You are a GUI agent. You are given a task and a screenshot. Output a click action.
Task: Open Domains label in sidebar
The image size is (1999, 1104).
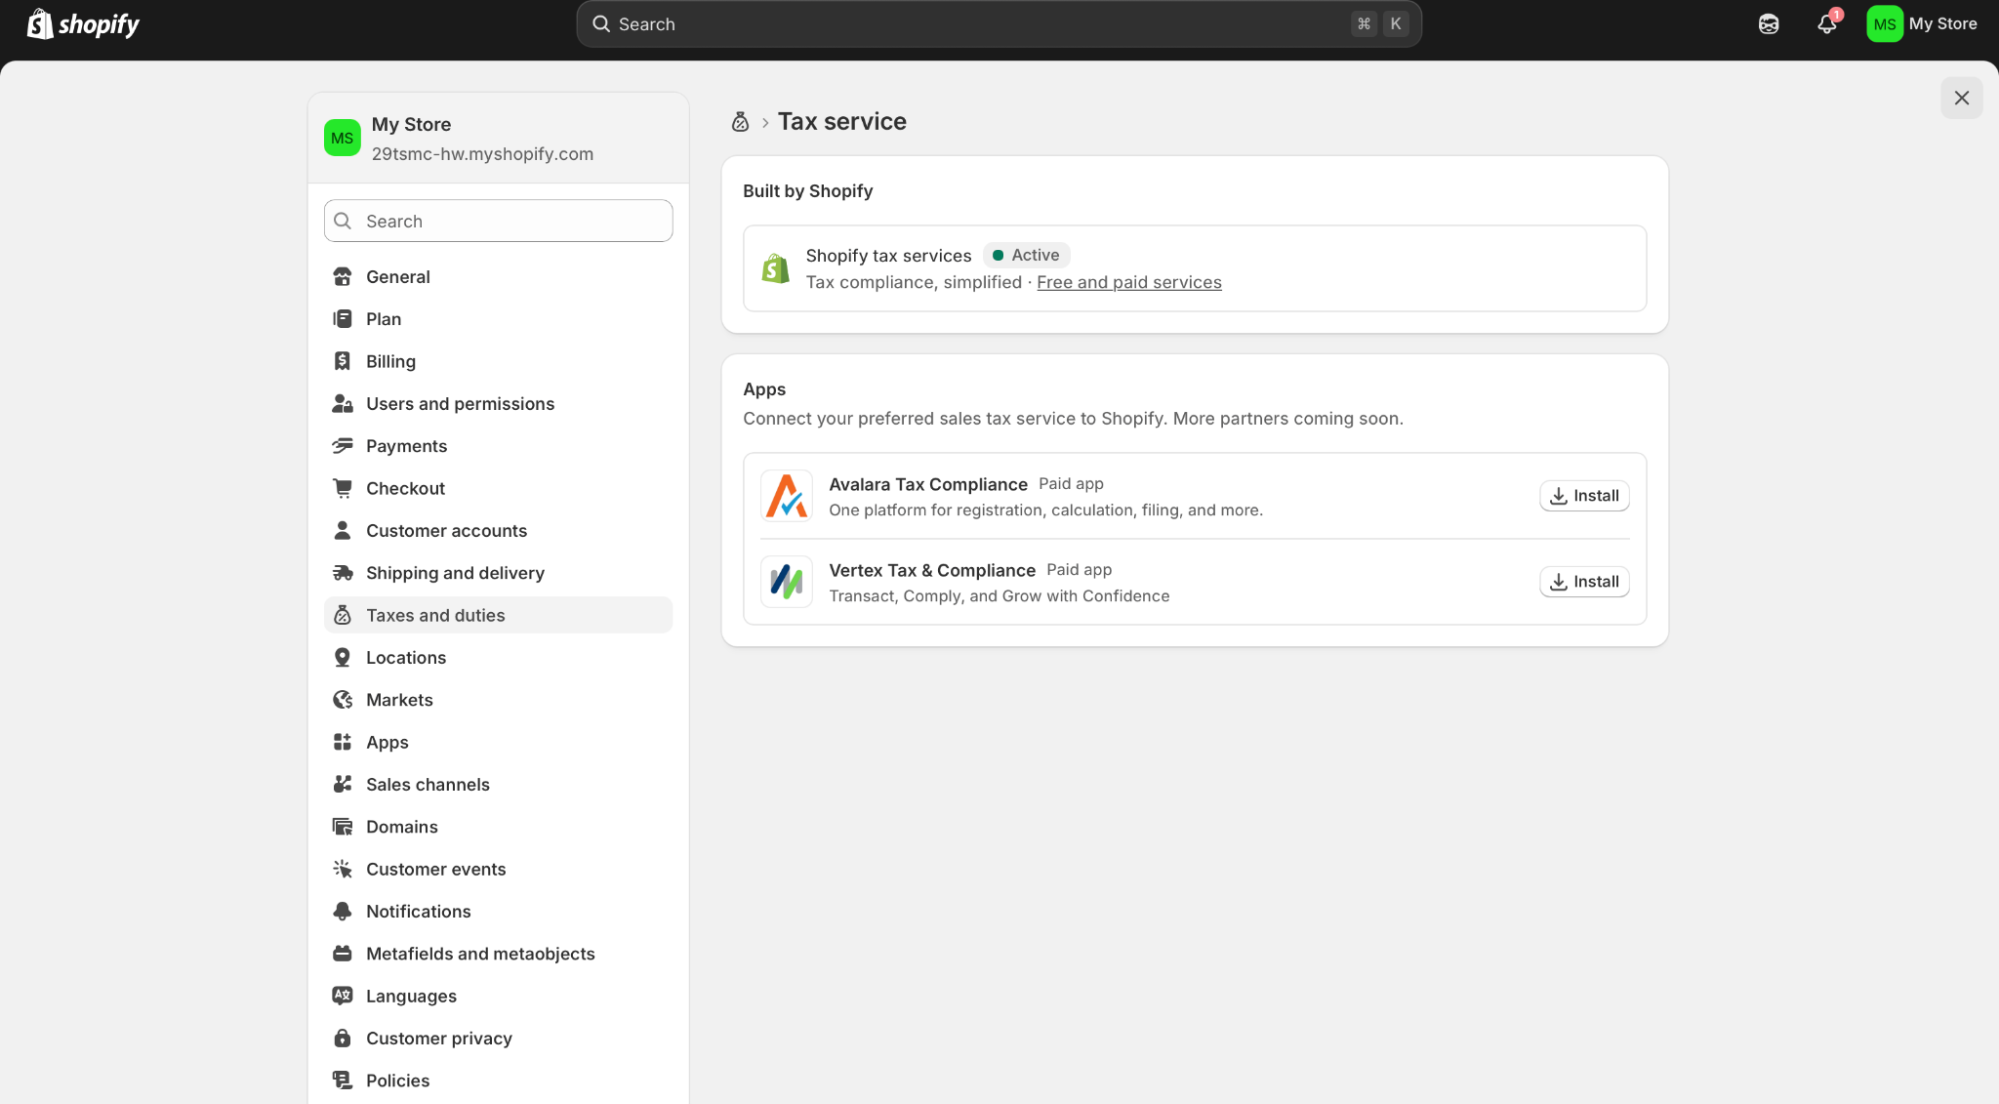(402, 827)
